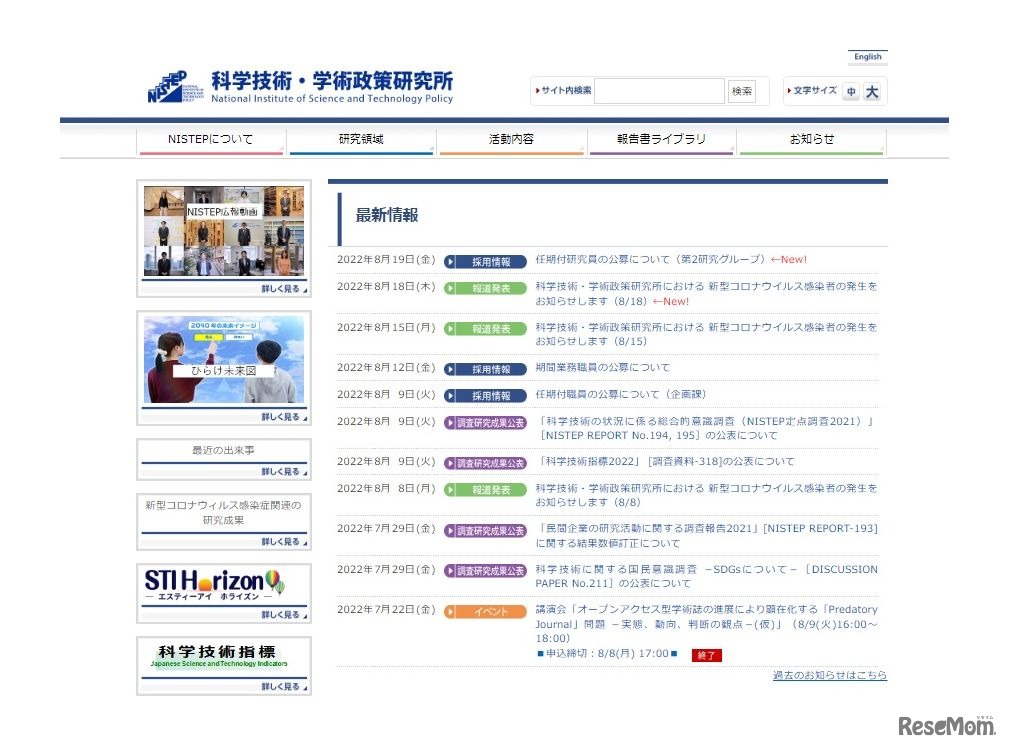Click the イベント badge on July 22 entry

coord(487,611)
